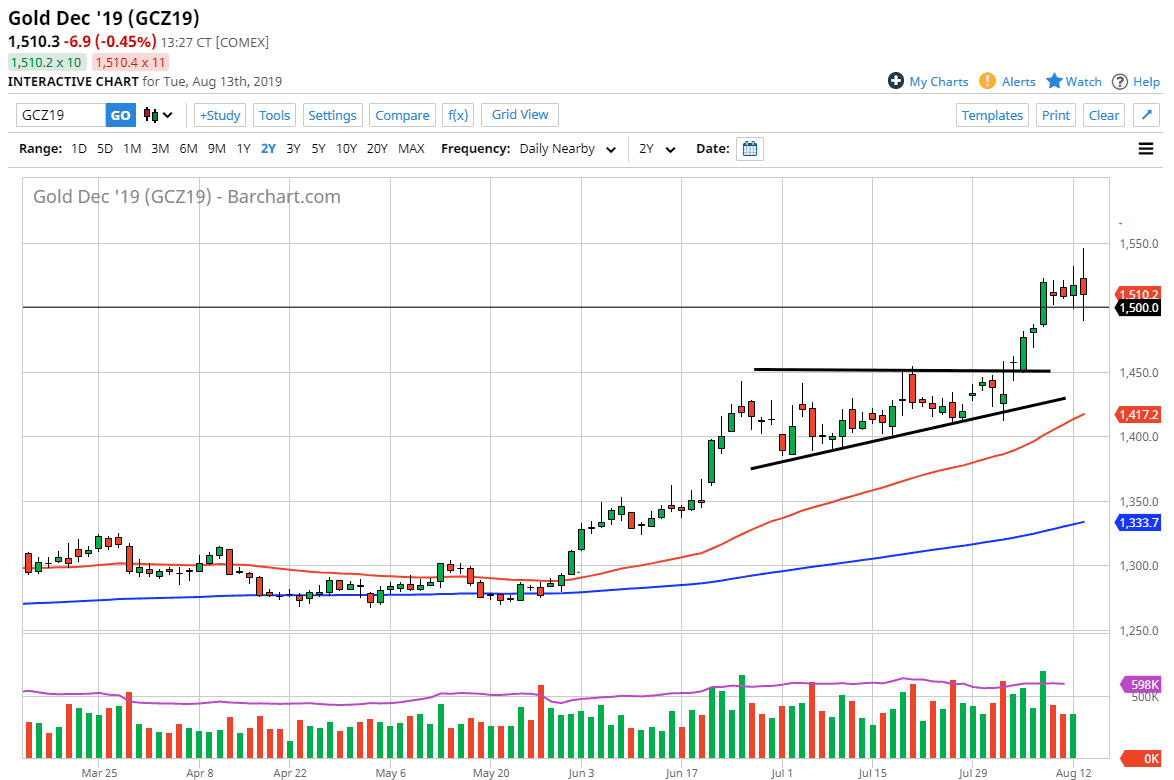Open the +Study dropdown

click(x=219, y=115)
